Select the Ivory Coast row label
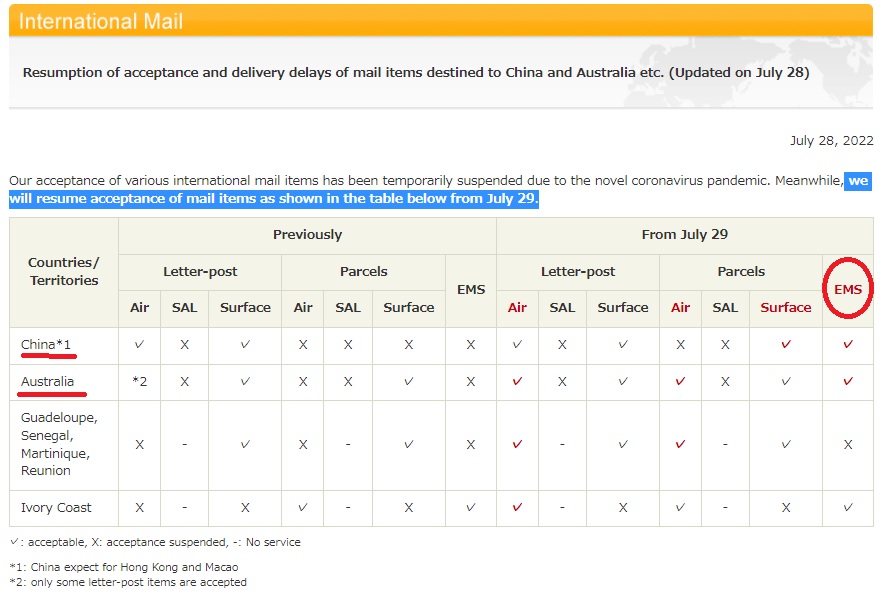Viewport: 882px width, 594px height. 56,508
